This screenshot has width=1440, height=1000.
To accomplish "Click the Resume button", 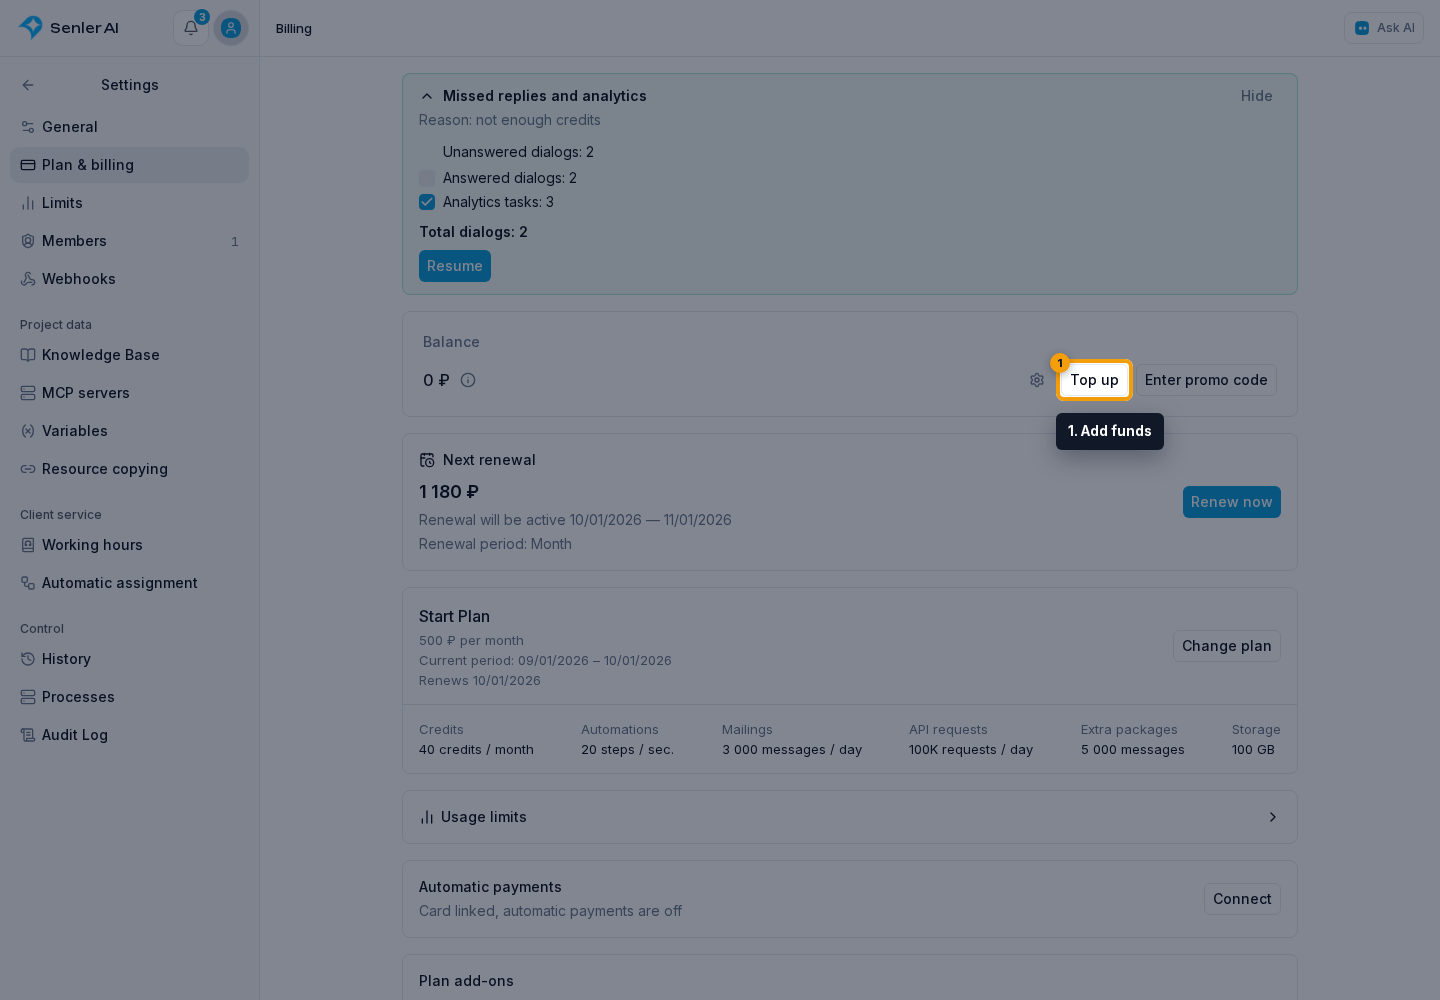I will coord(455,266).
